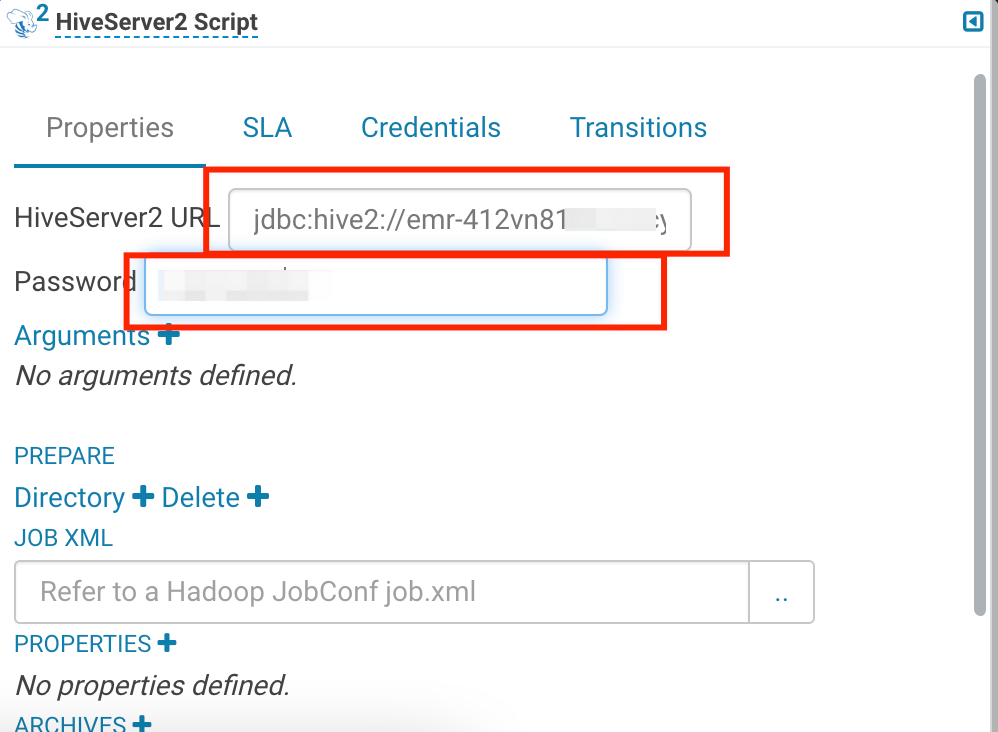Switch to the SLA tab
The width and height of the screenshot is (998, 732).
point(267,128)
